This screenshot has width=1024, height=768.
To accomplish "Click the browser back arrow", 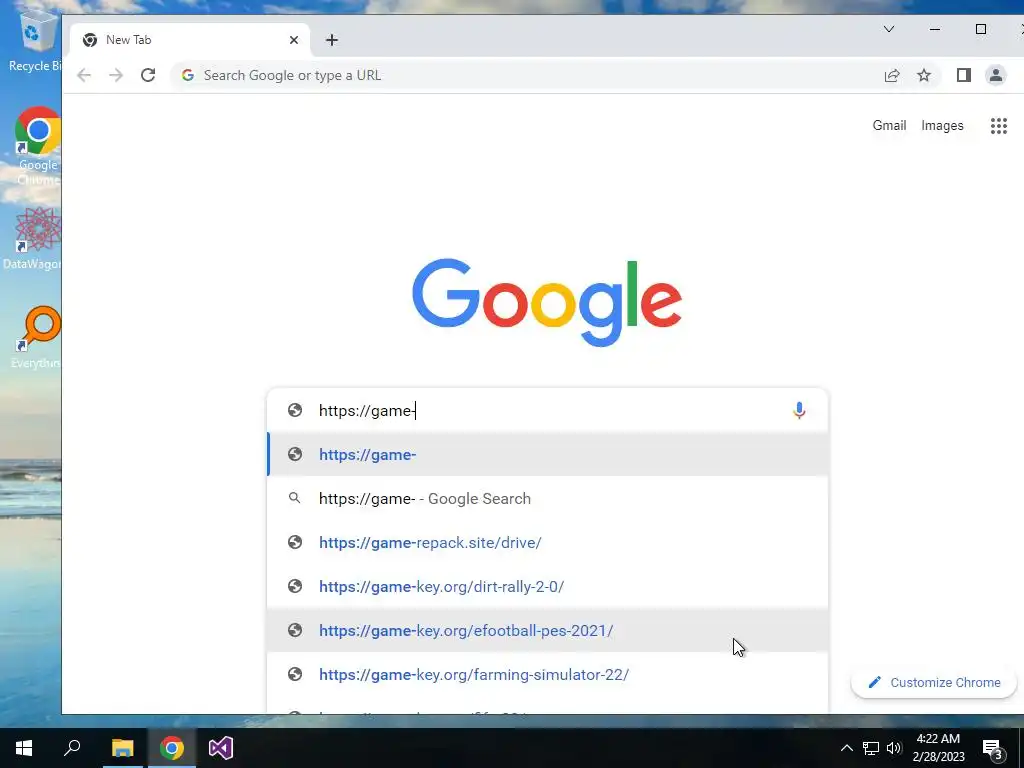I will (x=84, y=75).
